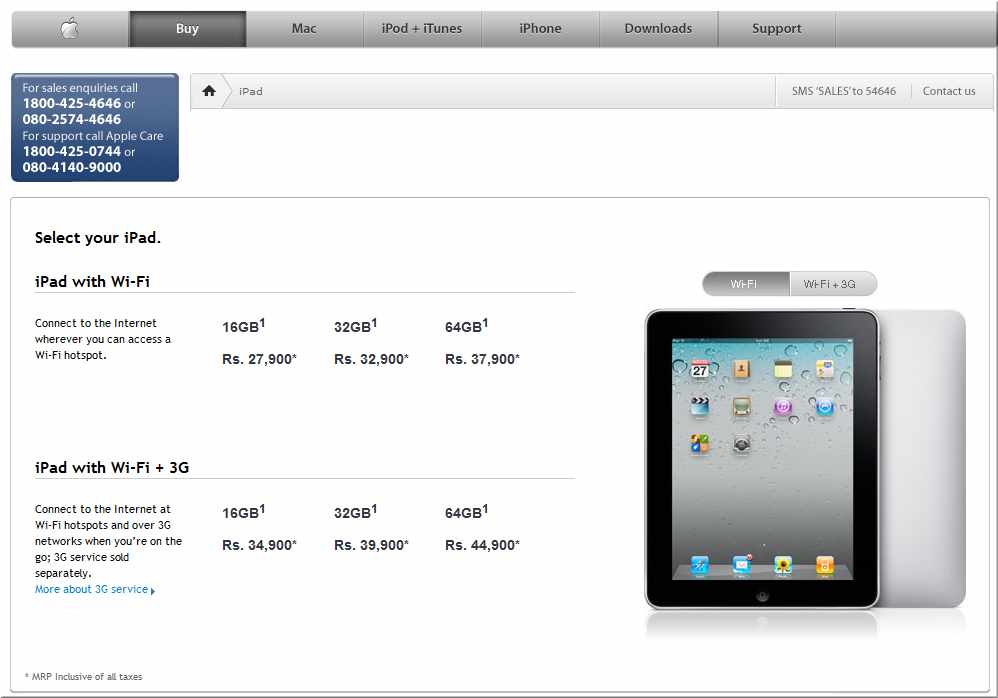The width and height of the screenshot is (998, 698).
Task: Click sales number 1800-425-4646
Action: [x=71, y=103]
